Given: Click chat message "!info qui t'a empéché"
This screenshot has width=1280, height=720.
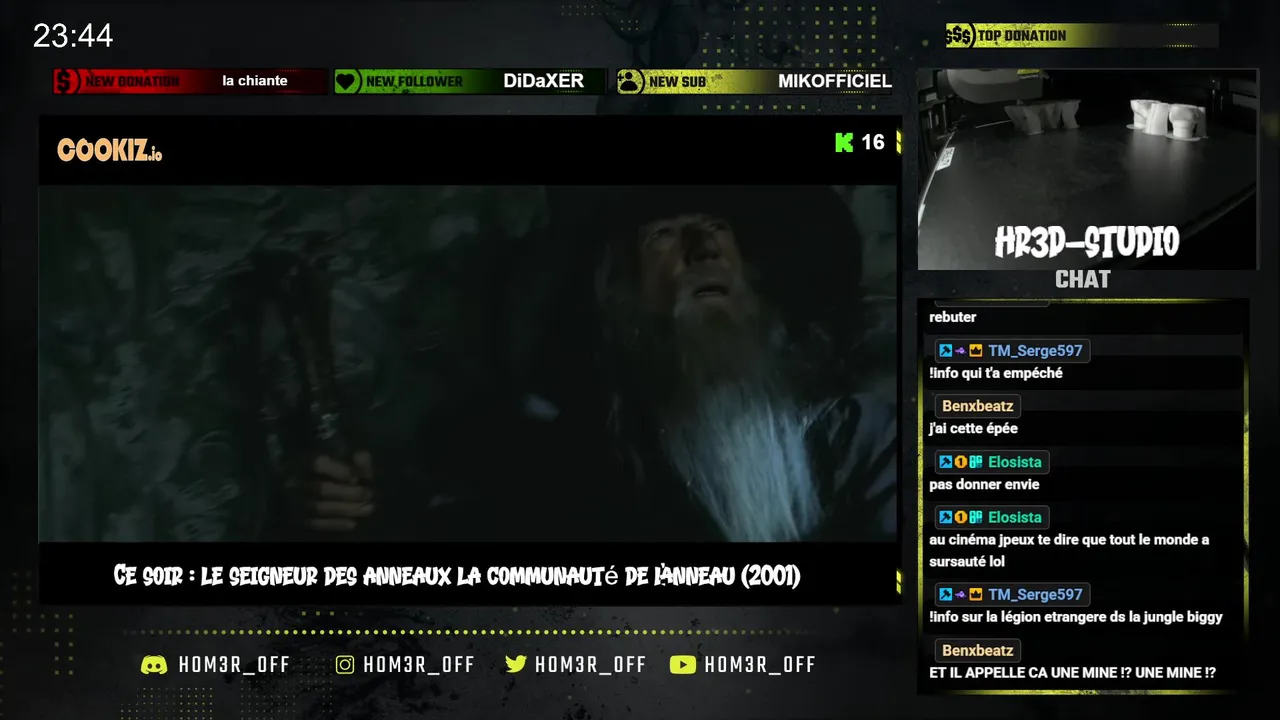Looking at the screenshot, I should 996,373.
